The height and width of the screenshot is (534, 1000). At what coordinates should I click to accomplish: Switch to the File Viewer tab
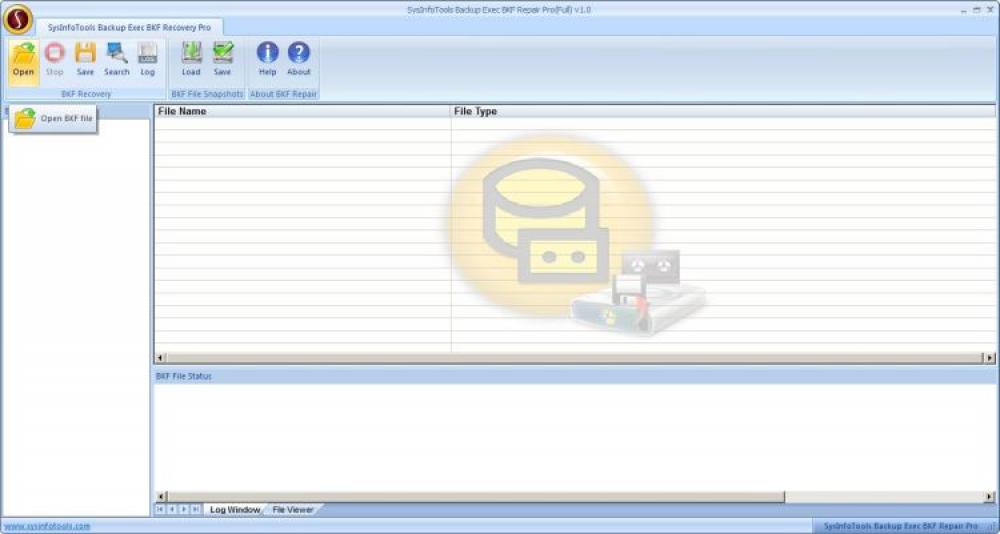(293, 510)
